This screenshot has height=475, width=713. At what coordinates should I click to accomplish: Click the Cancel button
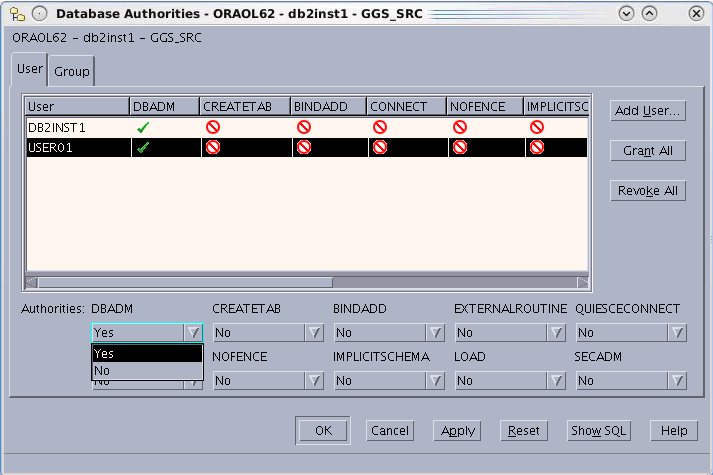click(390, 430)
